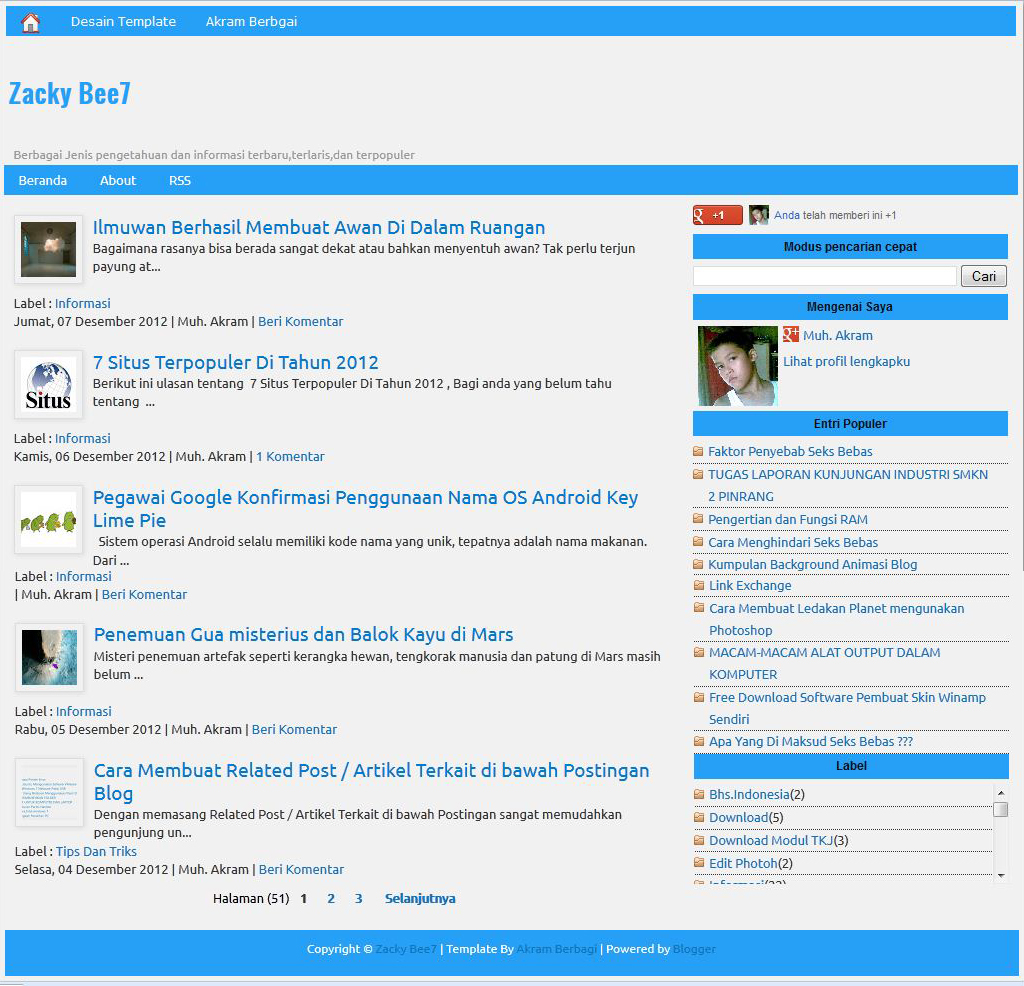Click the "1 Komentar" link
Viewport: 1024px width, 986px height.
[x=290, y=456]
